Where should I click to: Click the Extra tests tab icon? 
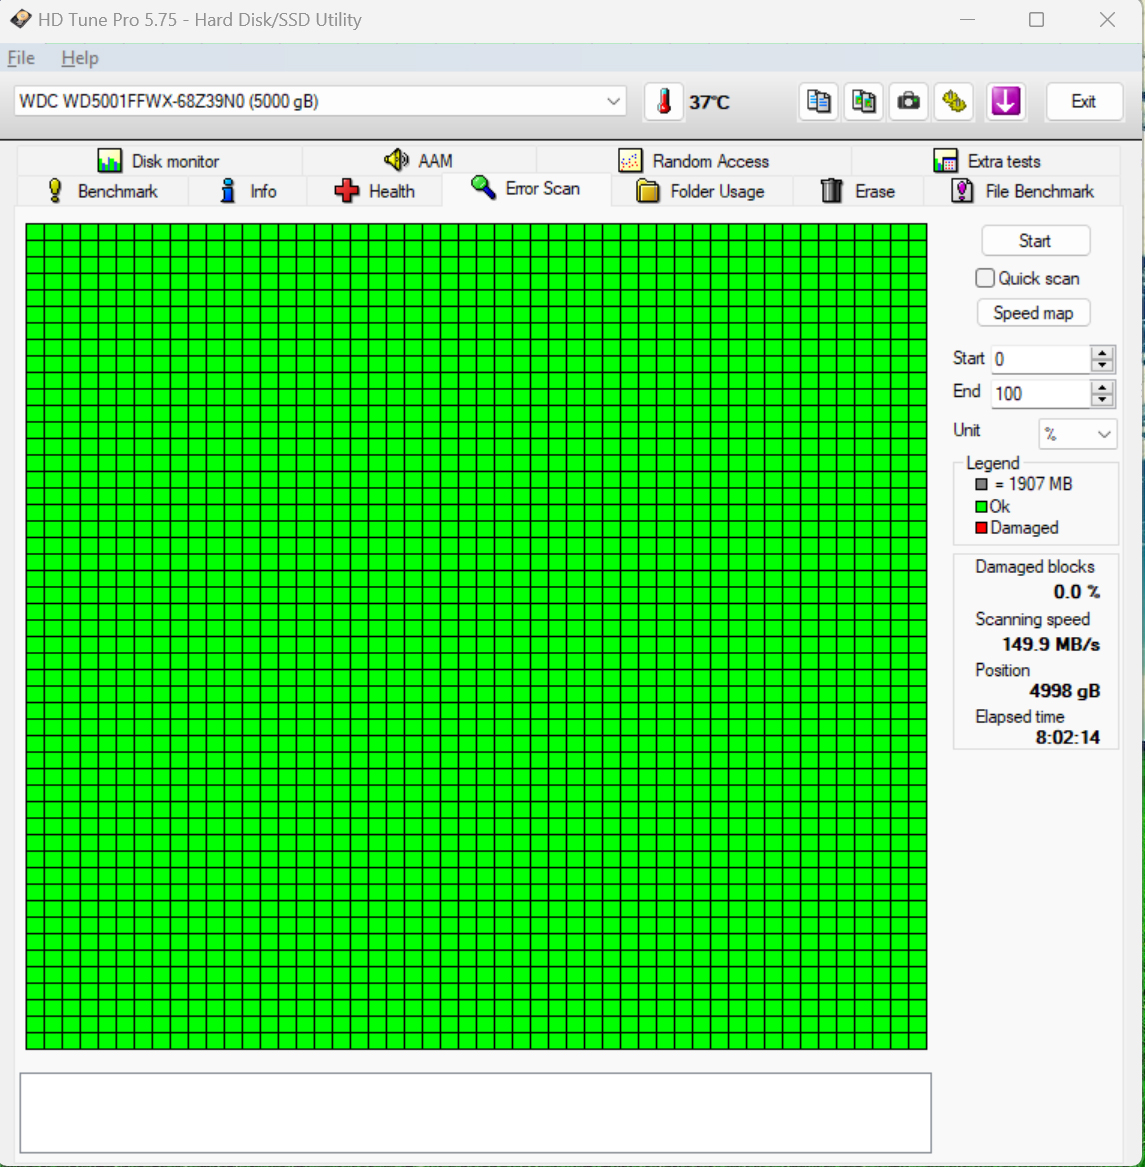(945, 161)
